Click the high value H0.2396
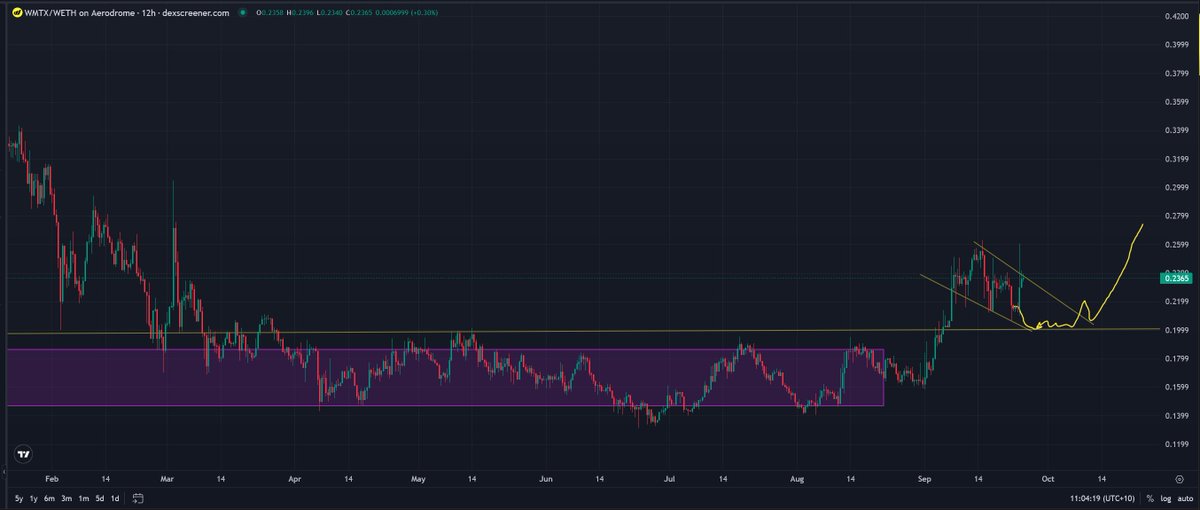 click(x=299, y=13)
